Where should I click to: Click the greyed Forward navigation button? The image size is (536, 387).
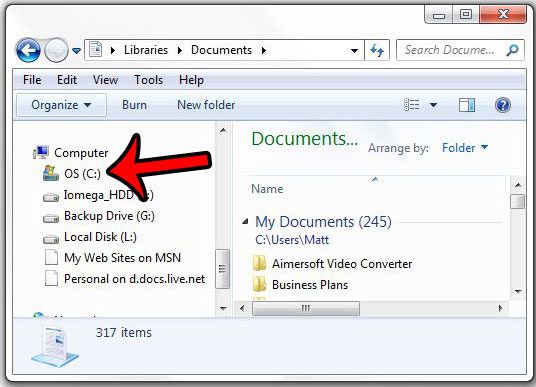[56, 50]
